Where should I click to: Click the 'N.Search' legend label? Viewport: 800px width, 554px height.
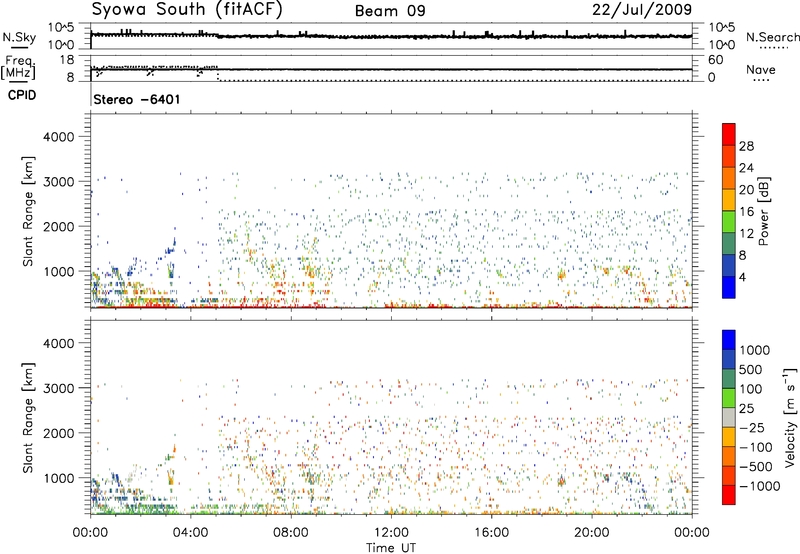click(x=772, y=37)
